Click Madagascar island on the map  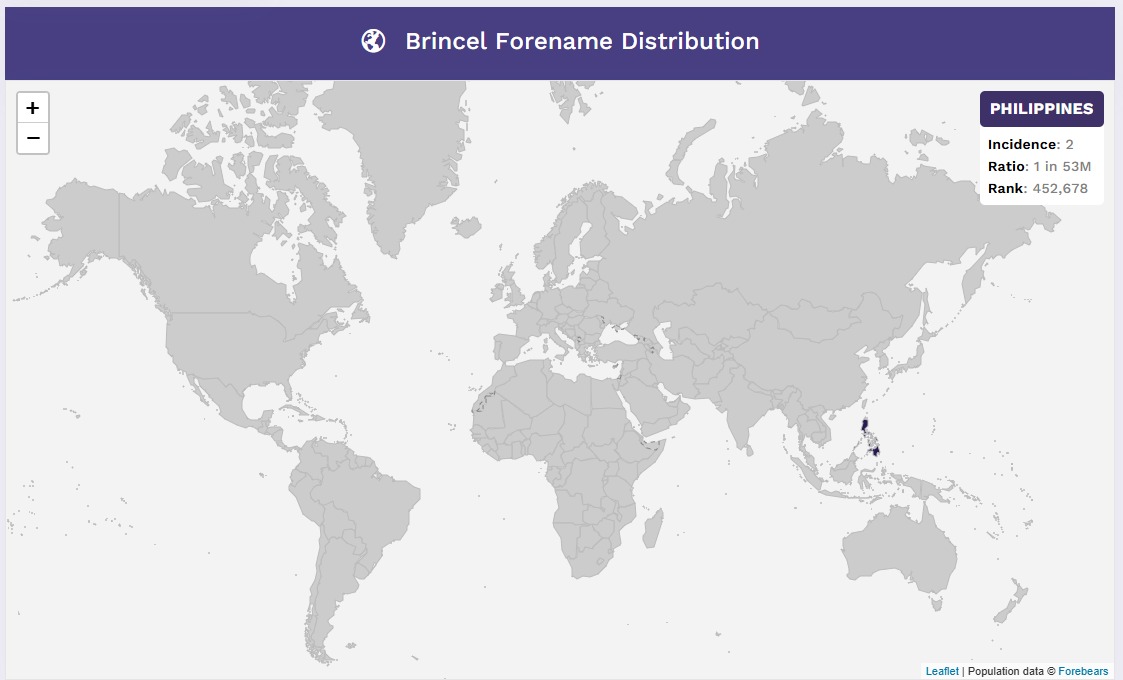(652, 529)
